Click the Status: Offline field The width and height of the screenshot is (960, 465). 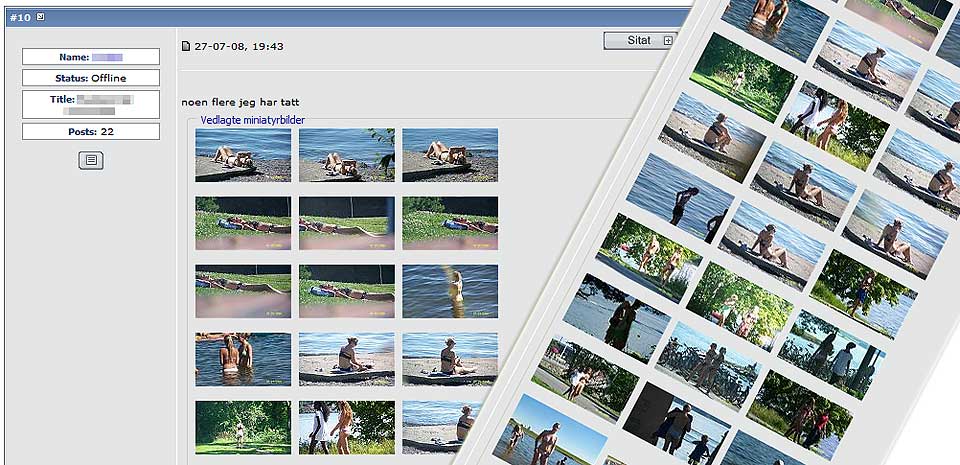click(91, 78)
